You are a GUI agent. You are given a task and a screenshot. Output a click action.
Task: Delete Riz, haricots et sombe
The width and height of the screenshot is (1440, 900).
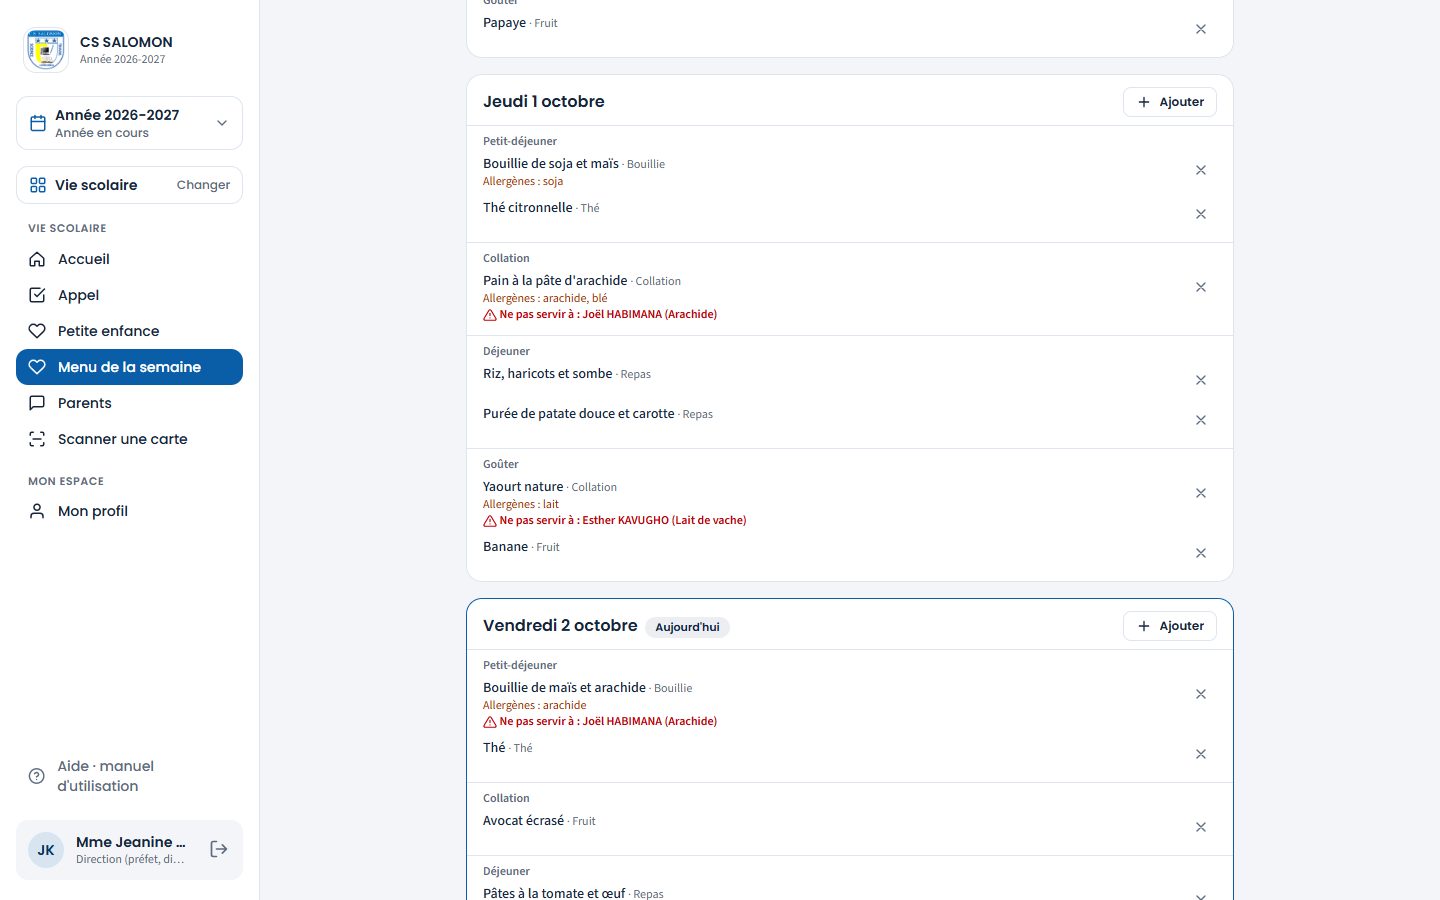coord(1201,380)
